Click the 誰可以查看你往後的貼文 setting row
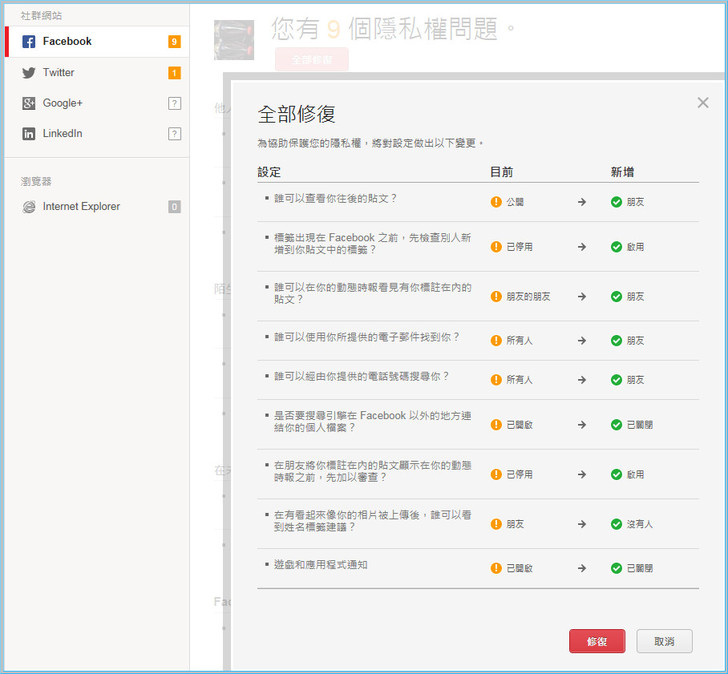728x674 pixels. pos(336,198)
